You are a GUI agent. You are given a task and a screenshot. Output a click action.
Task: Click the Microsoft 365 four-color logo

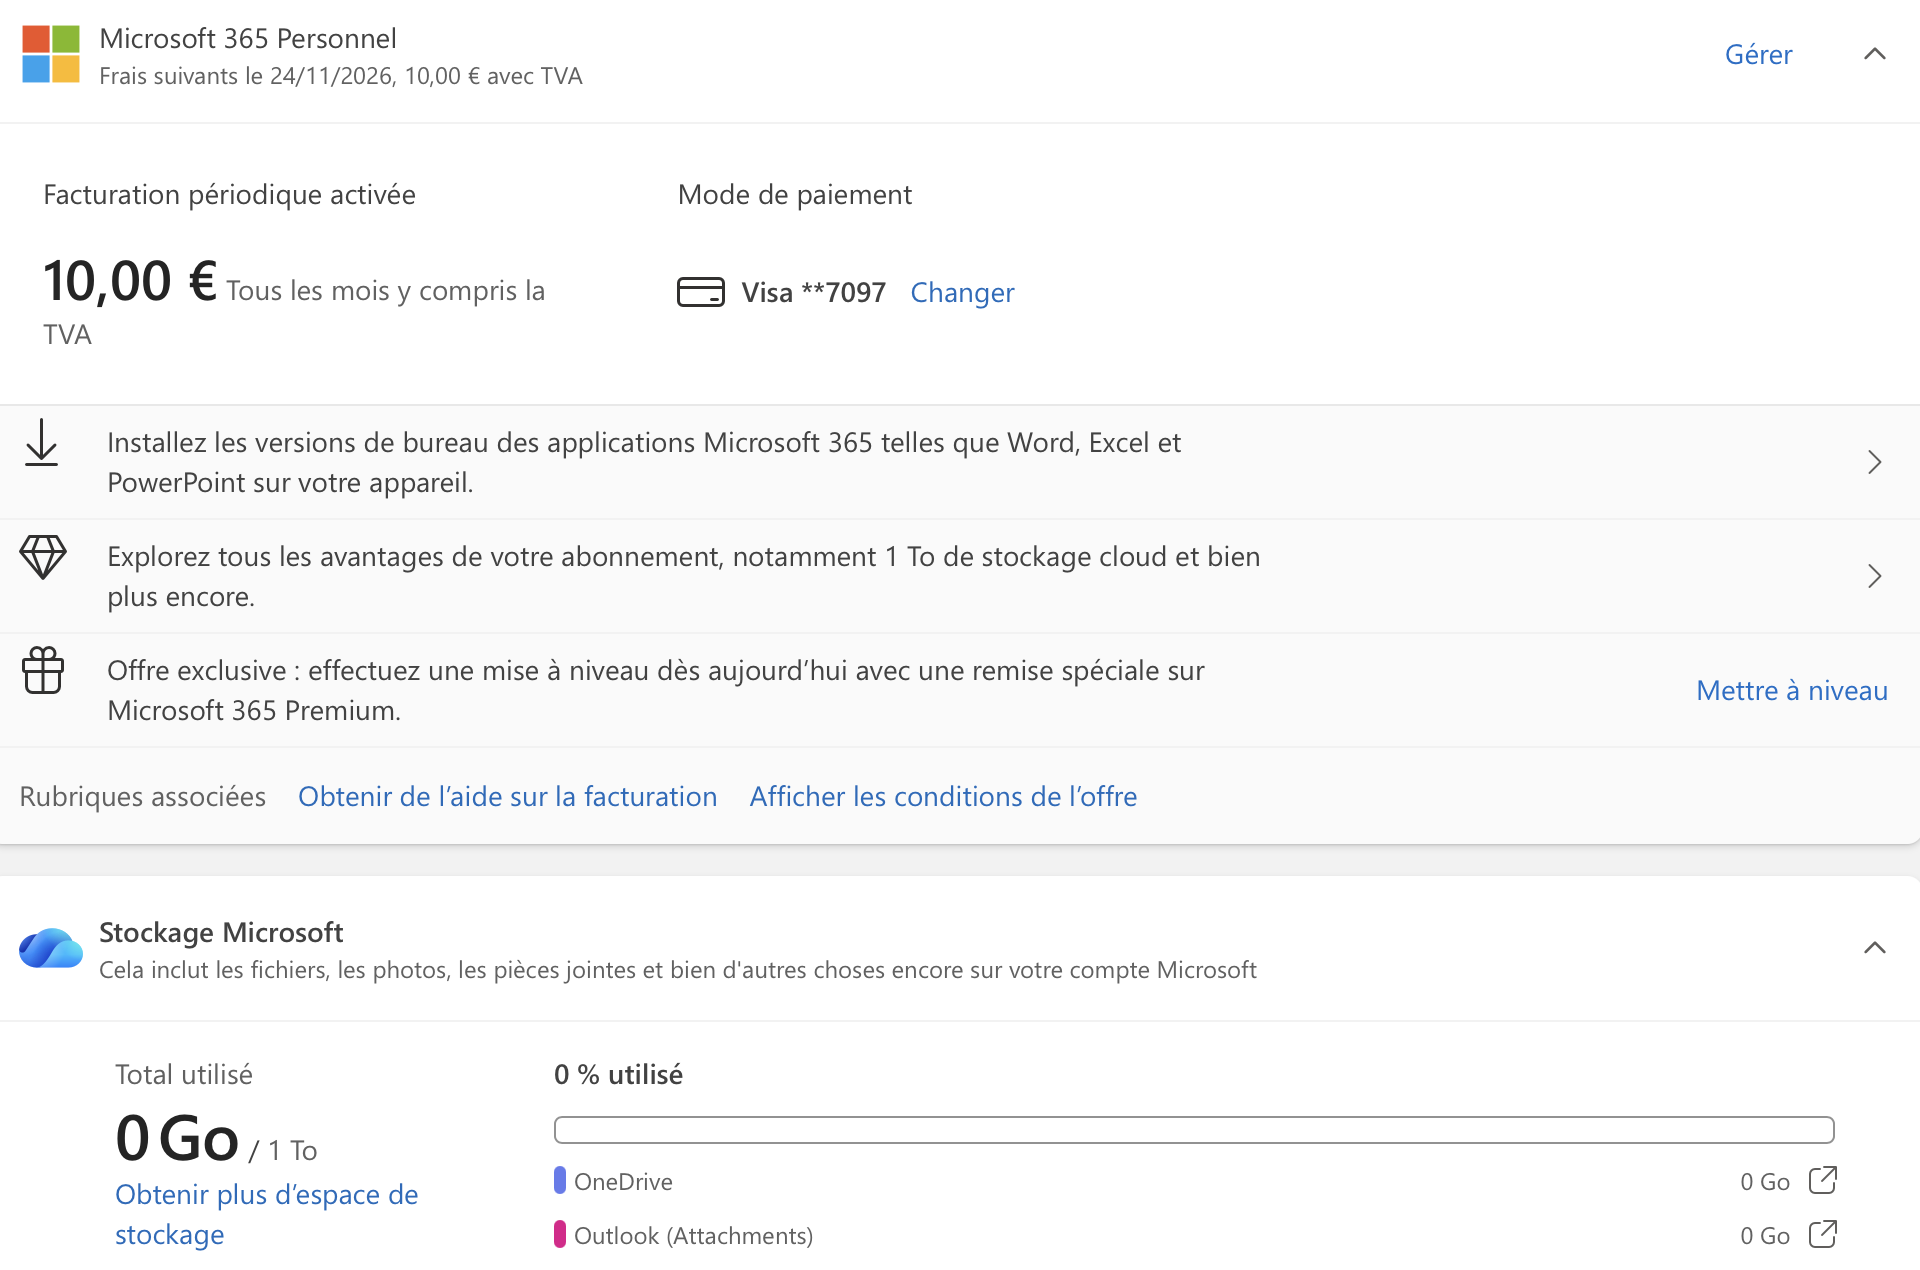pos(51,54)
